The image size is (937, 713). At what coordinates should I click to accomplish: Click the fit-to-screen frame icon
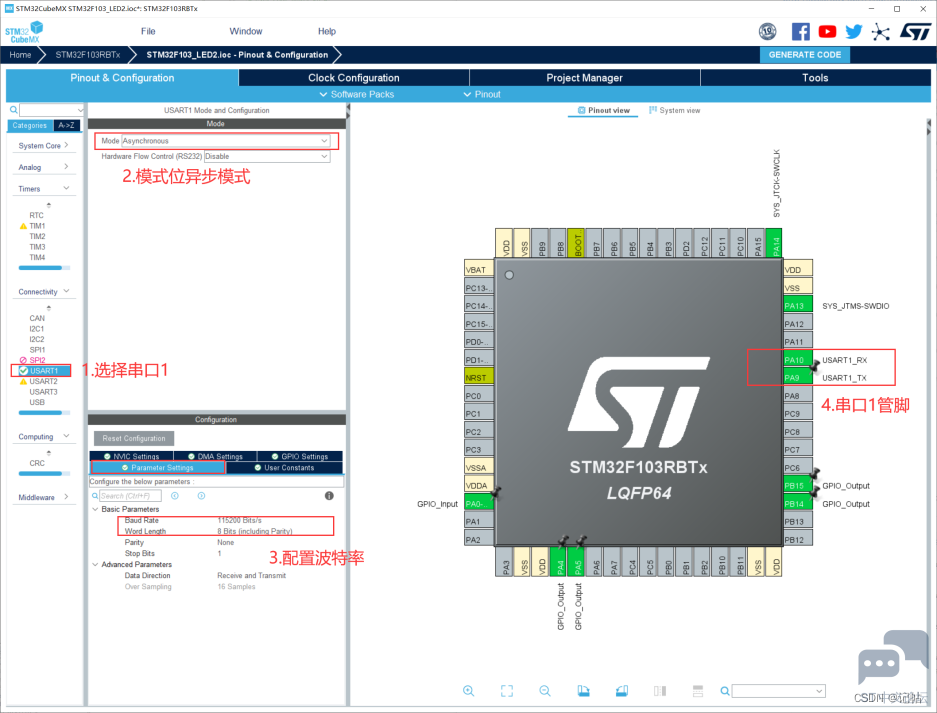click(x=507, y=691)
